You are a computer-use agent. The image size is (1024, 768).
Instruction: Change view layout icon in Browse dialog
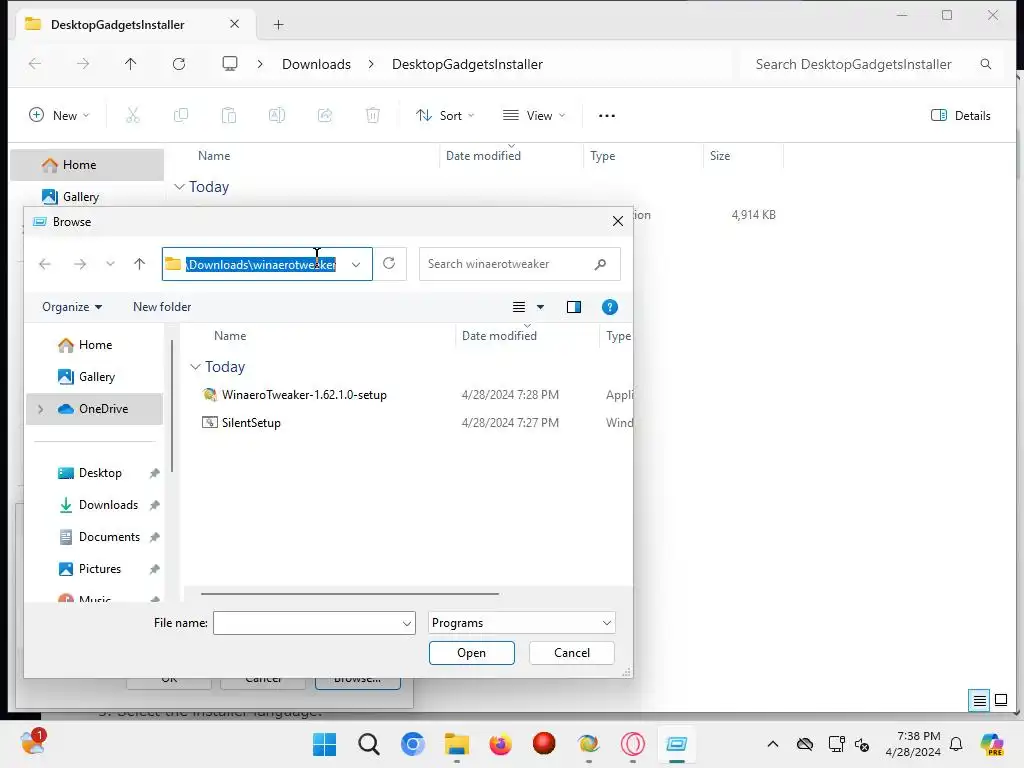(x=519, y=307)
